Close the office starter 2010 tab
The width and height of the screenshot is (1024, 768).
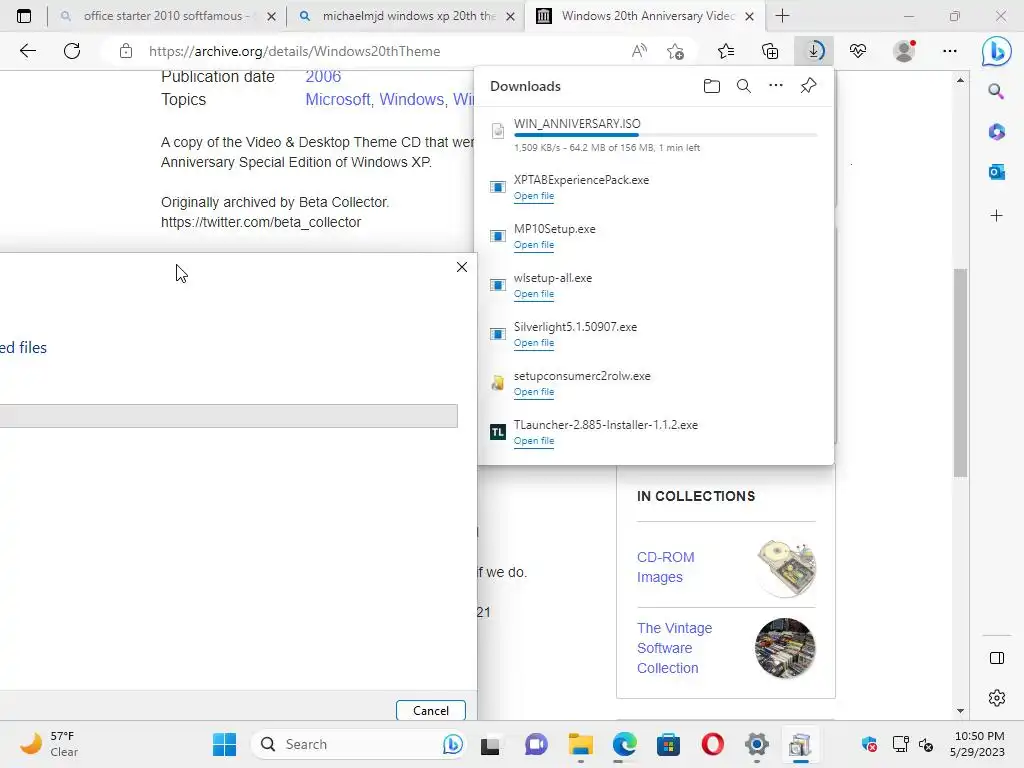pyautogui.click(x=272, y=16)
